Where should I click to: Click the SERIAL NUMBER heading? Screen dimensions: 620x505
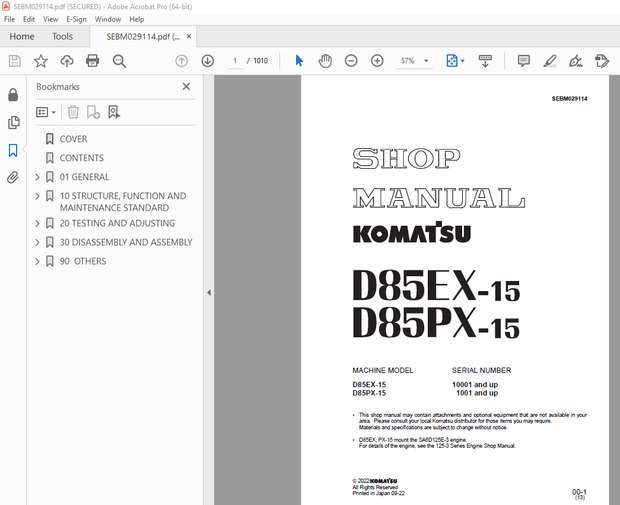click(482, 371)
